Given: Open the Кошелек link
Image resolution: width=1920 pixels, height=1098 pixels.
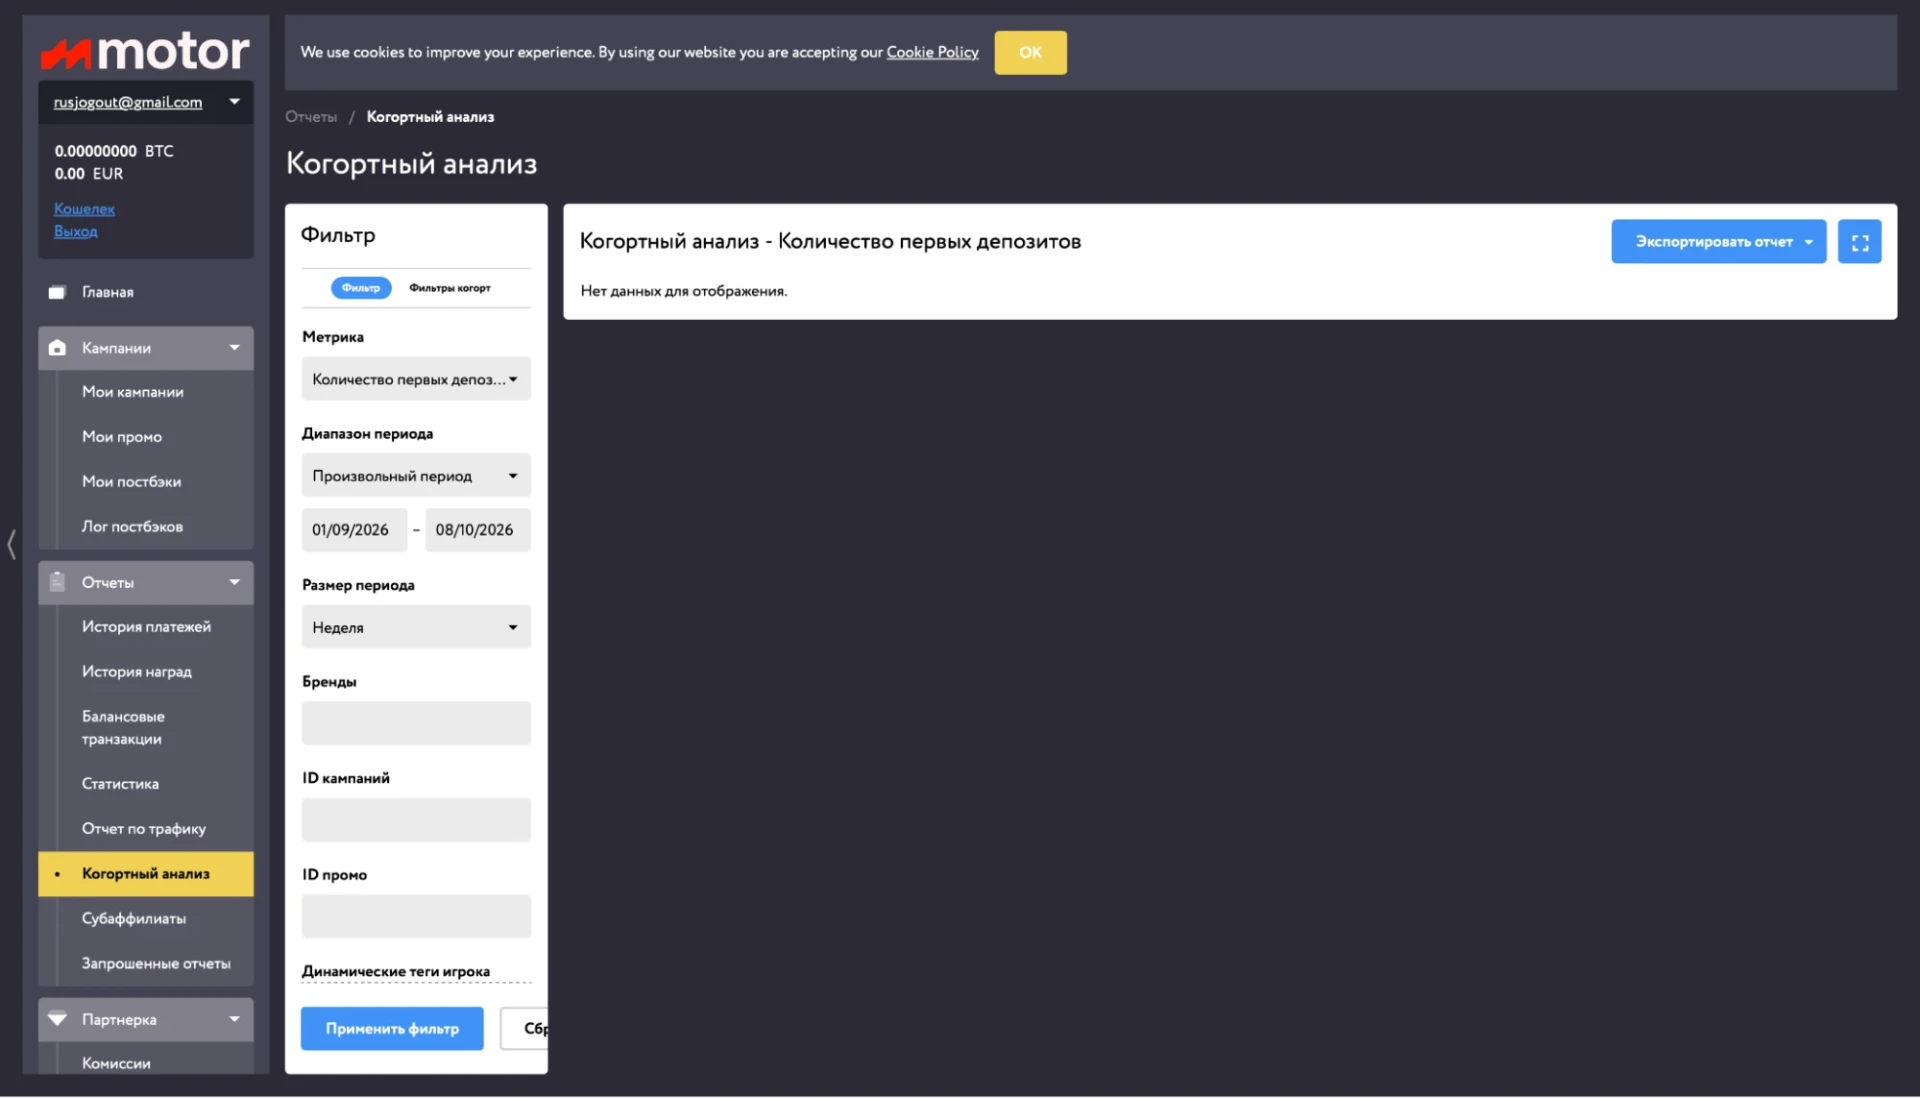Looking at the screenshot, I should tap(84, 209).
